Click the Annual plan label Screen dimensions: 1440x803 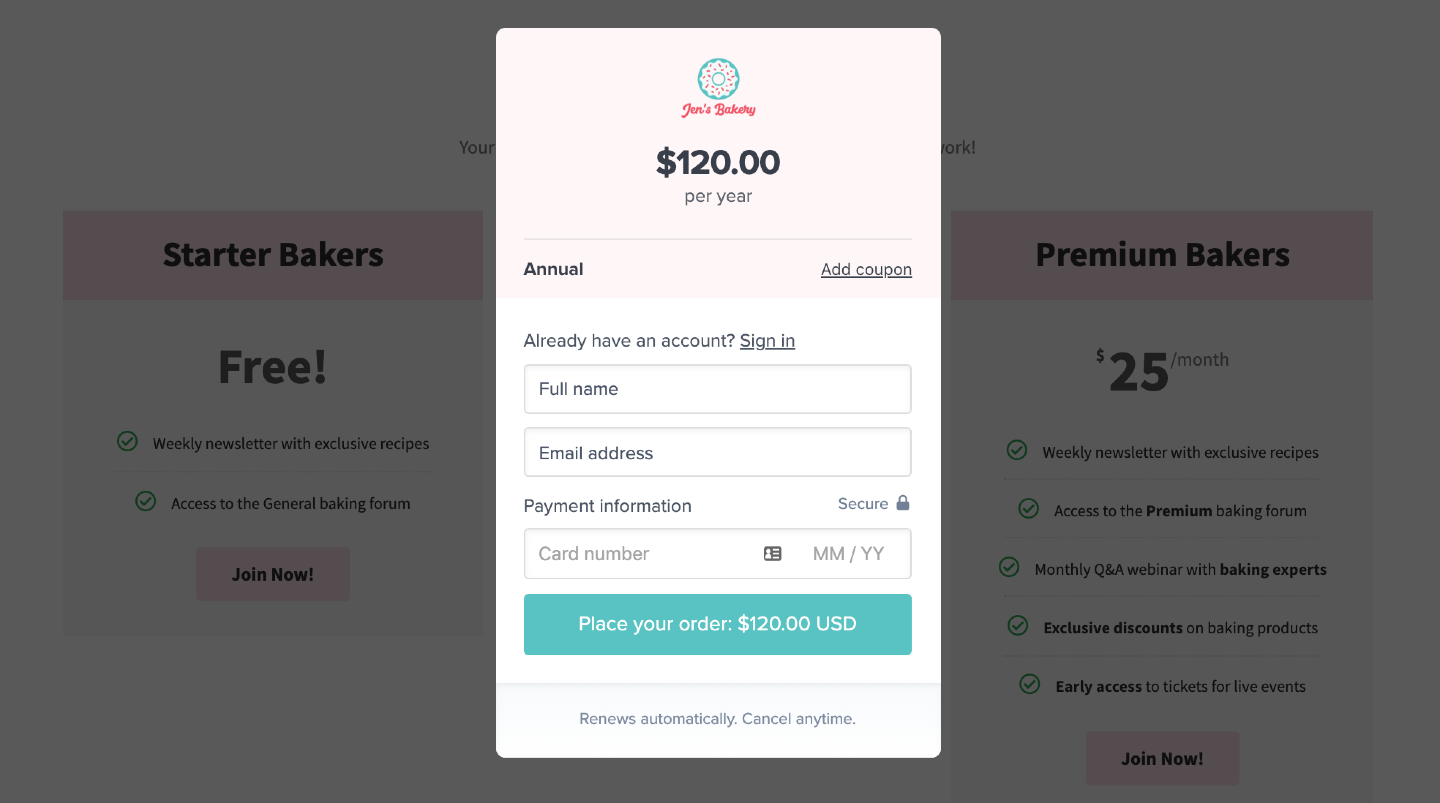553,269
